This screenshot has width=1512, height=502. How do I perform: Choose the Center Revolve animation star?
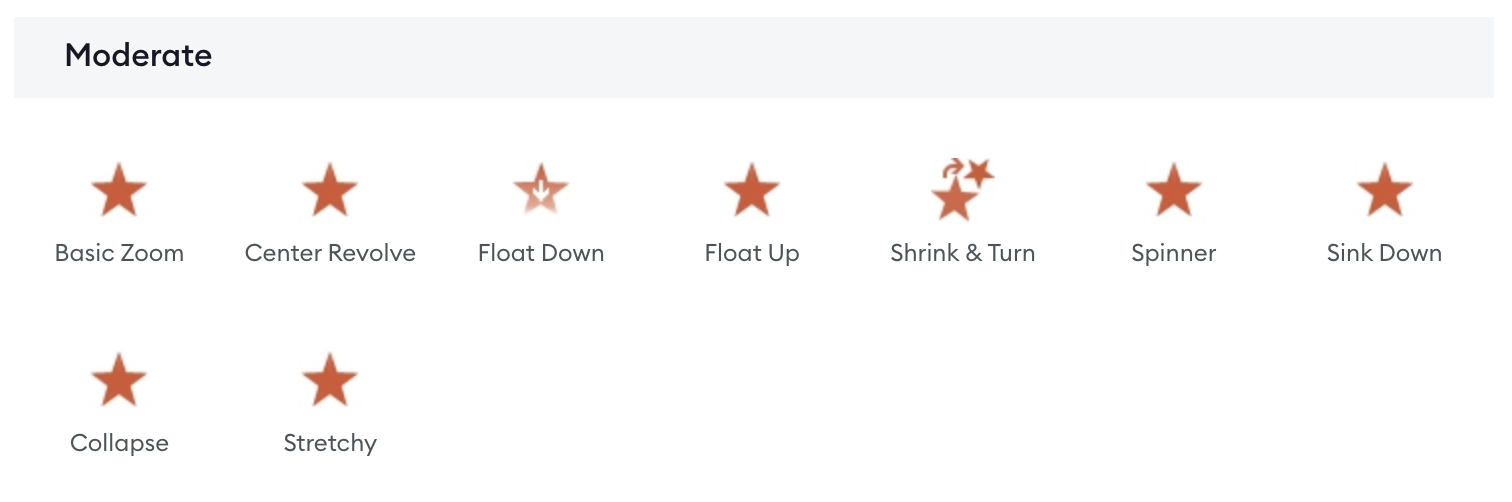pos(330,190)
